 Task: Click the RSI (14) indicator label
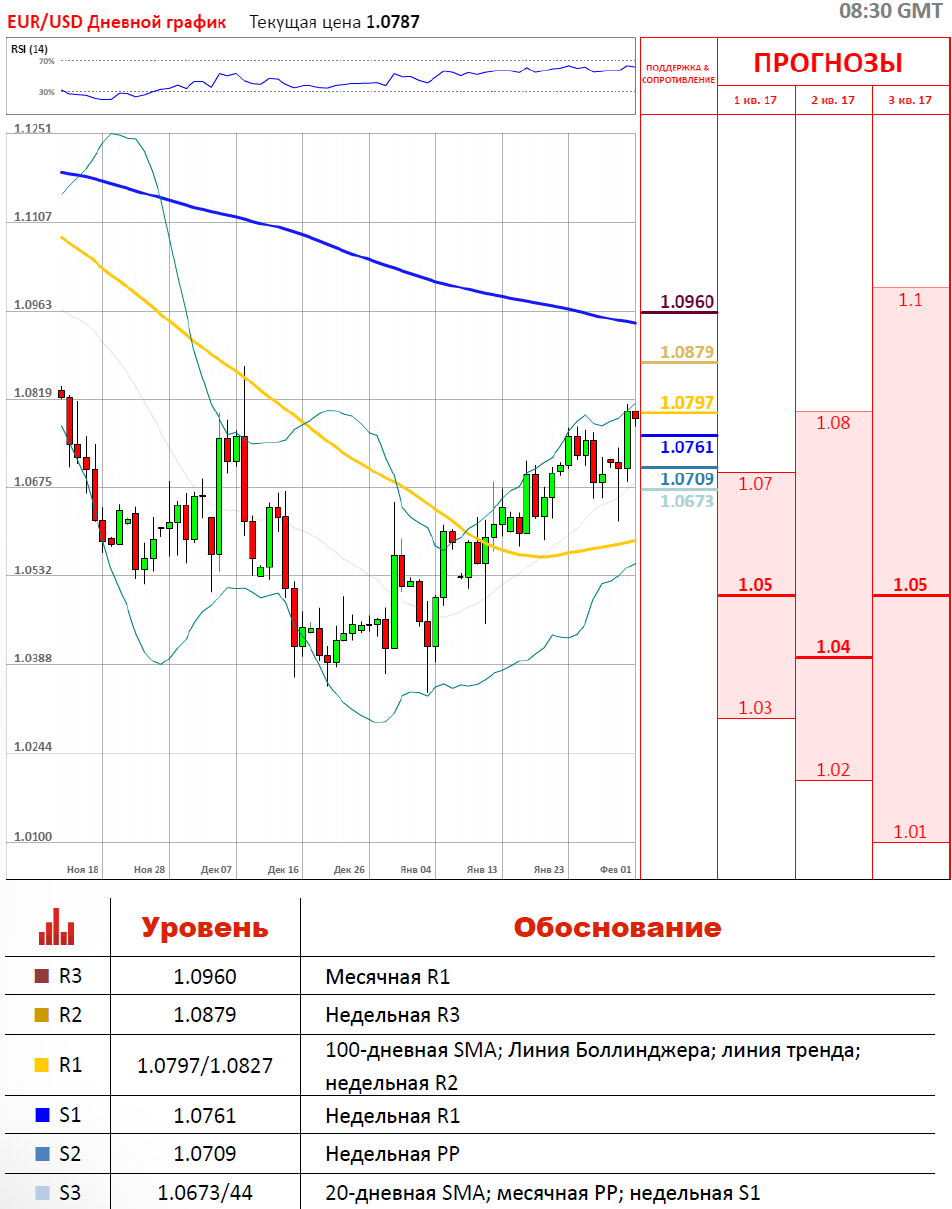(x=29, y=49)
